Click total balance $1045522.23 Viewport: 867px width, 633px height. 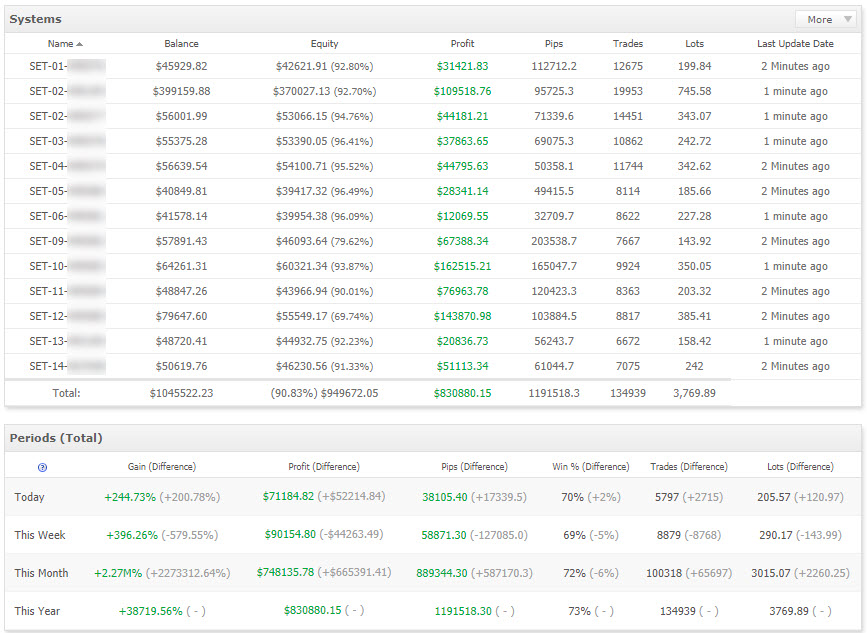pos(181,393)
